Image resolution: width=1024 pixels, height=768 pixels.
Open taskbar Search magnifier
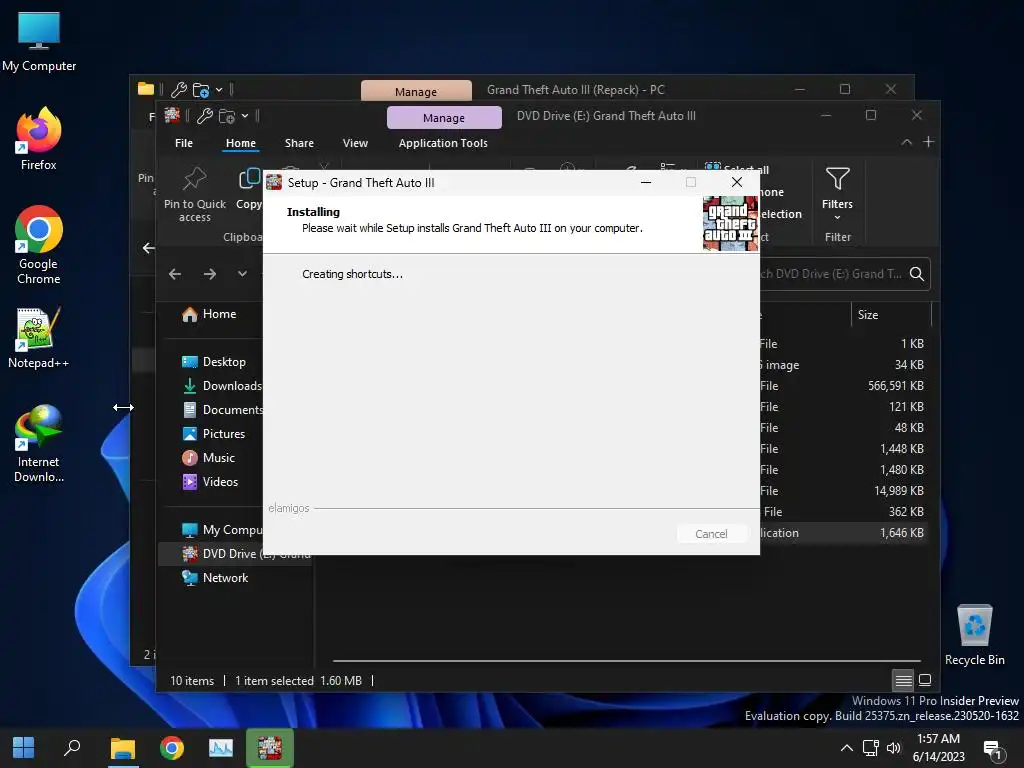tap(72, 748)
